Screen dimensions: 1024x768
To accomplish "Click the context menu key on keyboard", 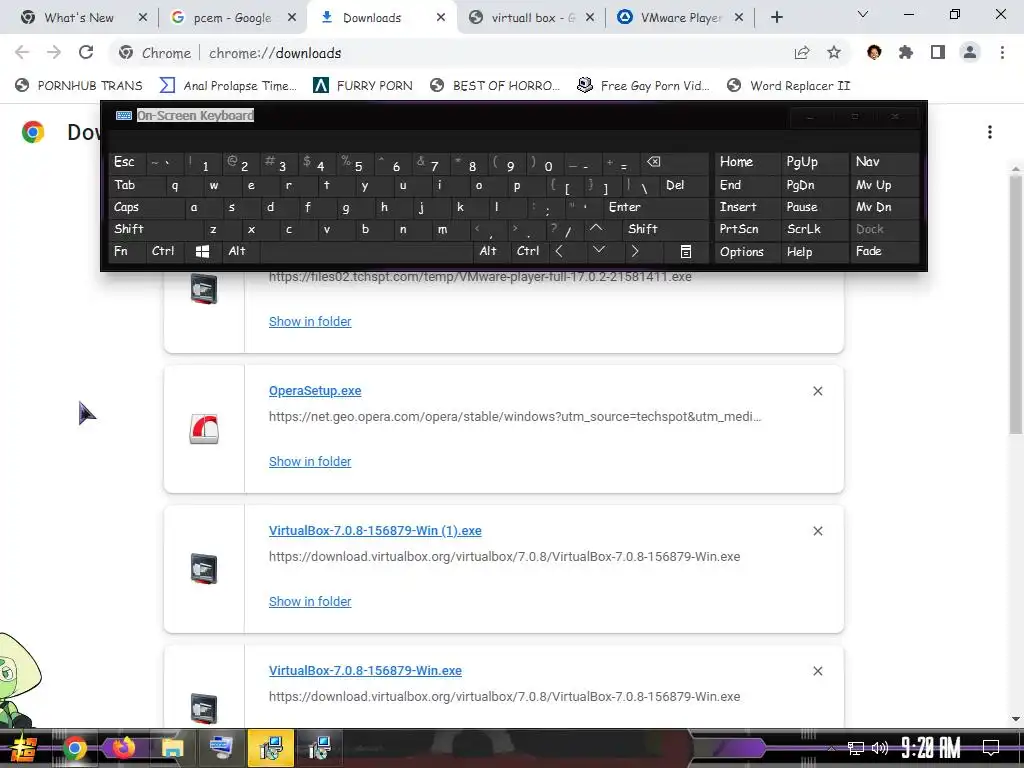I will [x=686, y=251].
